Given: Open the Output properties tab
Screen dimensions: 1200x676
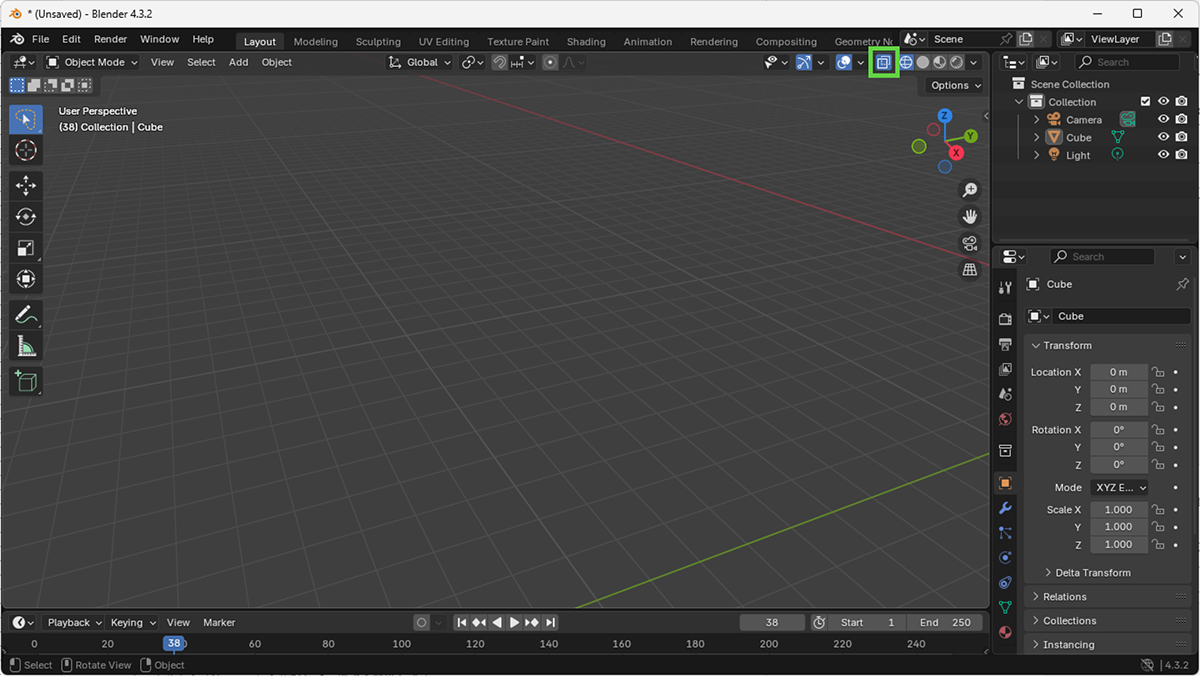Looking at the screenshot, I should point(1005,344).
